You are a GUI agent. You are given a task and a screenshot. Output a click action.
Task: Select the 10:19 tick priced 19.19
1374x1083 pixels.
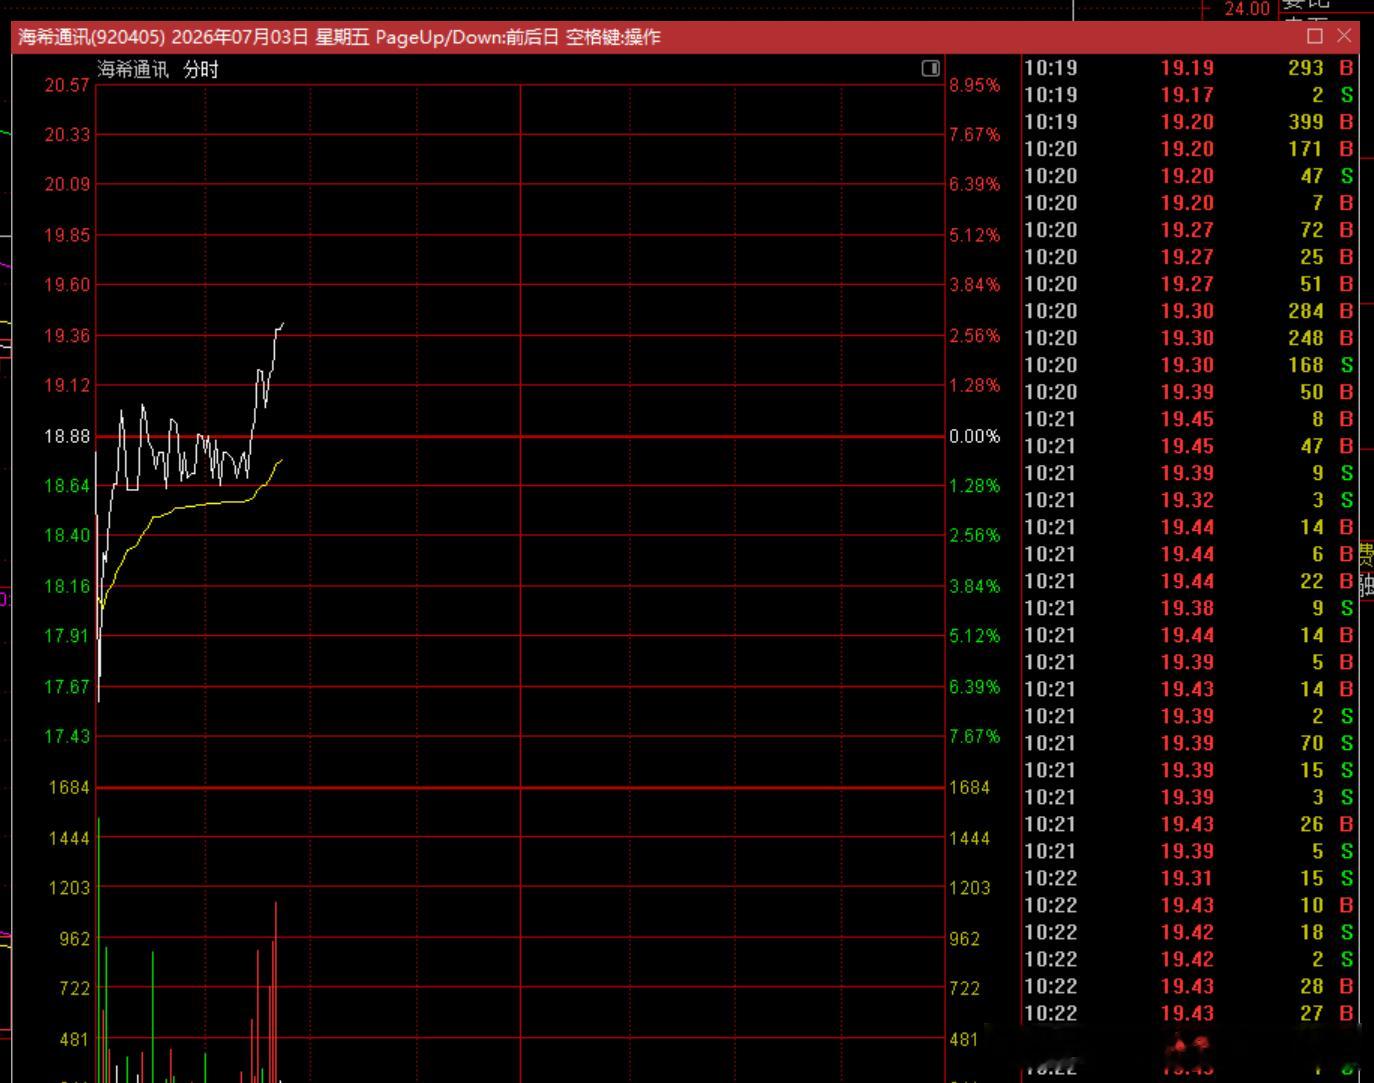(1189, 68)
